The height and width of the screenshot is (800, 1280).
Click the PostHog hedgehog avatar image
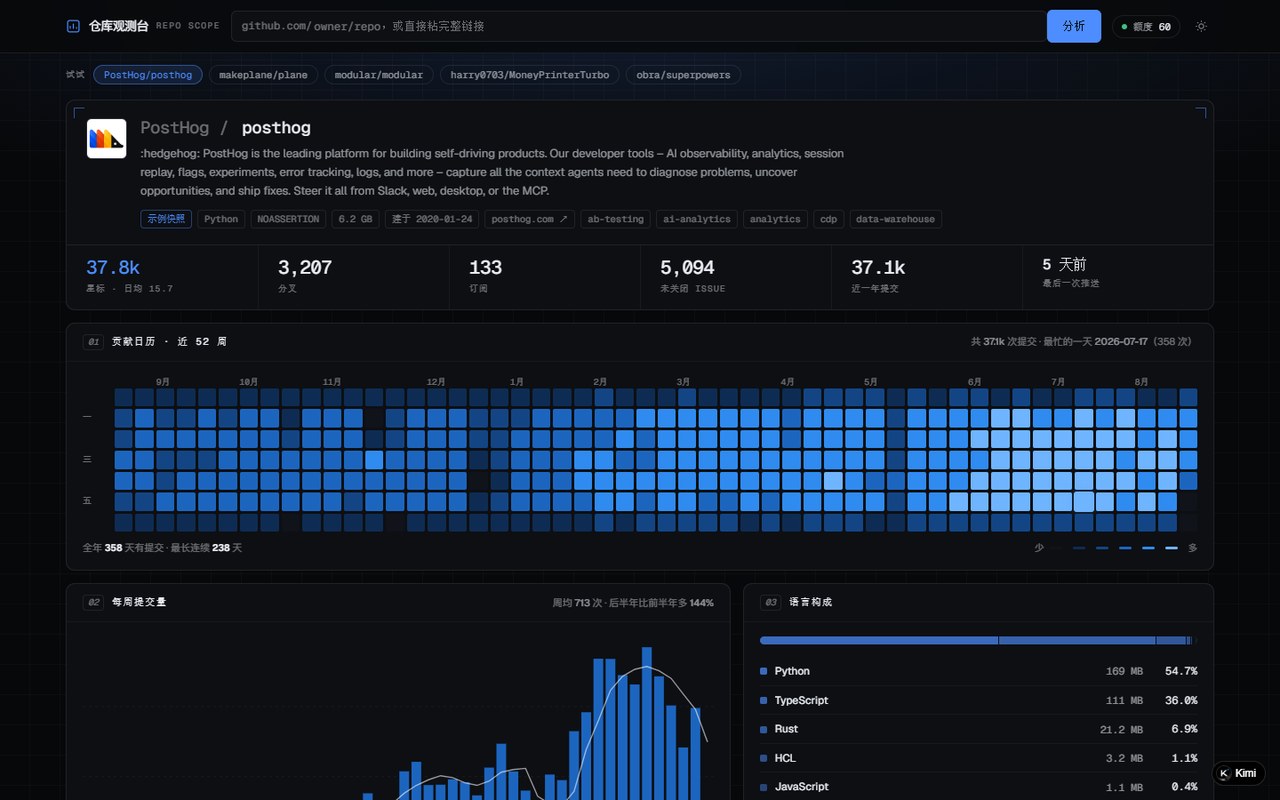click(107, 139)
